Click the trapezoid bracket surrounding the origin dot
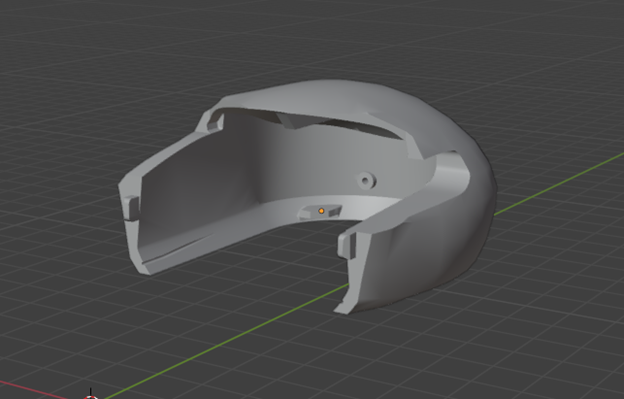Viewport: 624px width, 399px height. 320,212
